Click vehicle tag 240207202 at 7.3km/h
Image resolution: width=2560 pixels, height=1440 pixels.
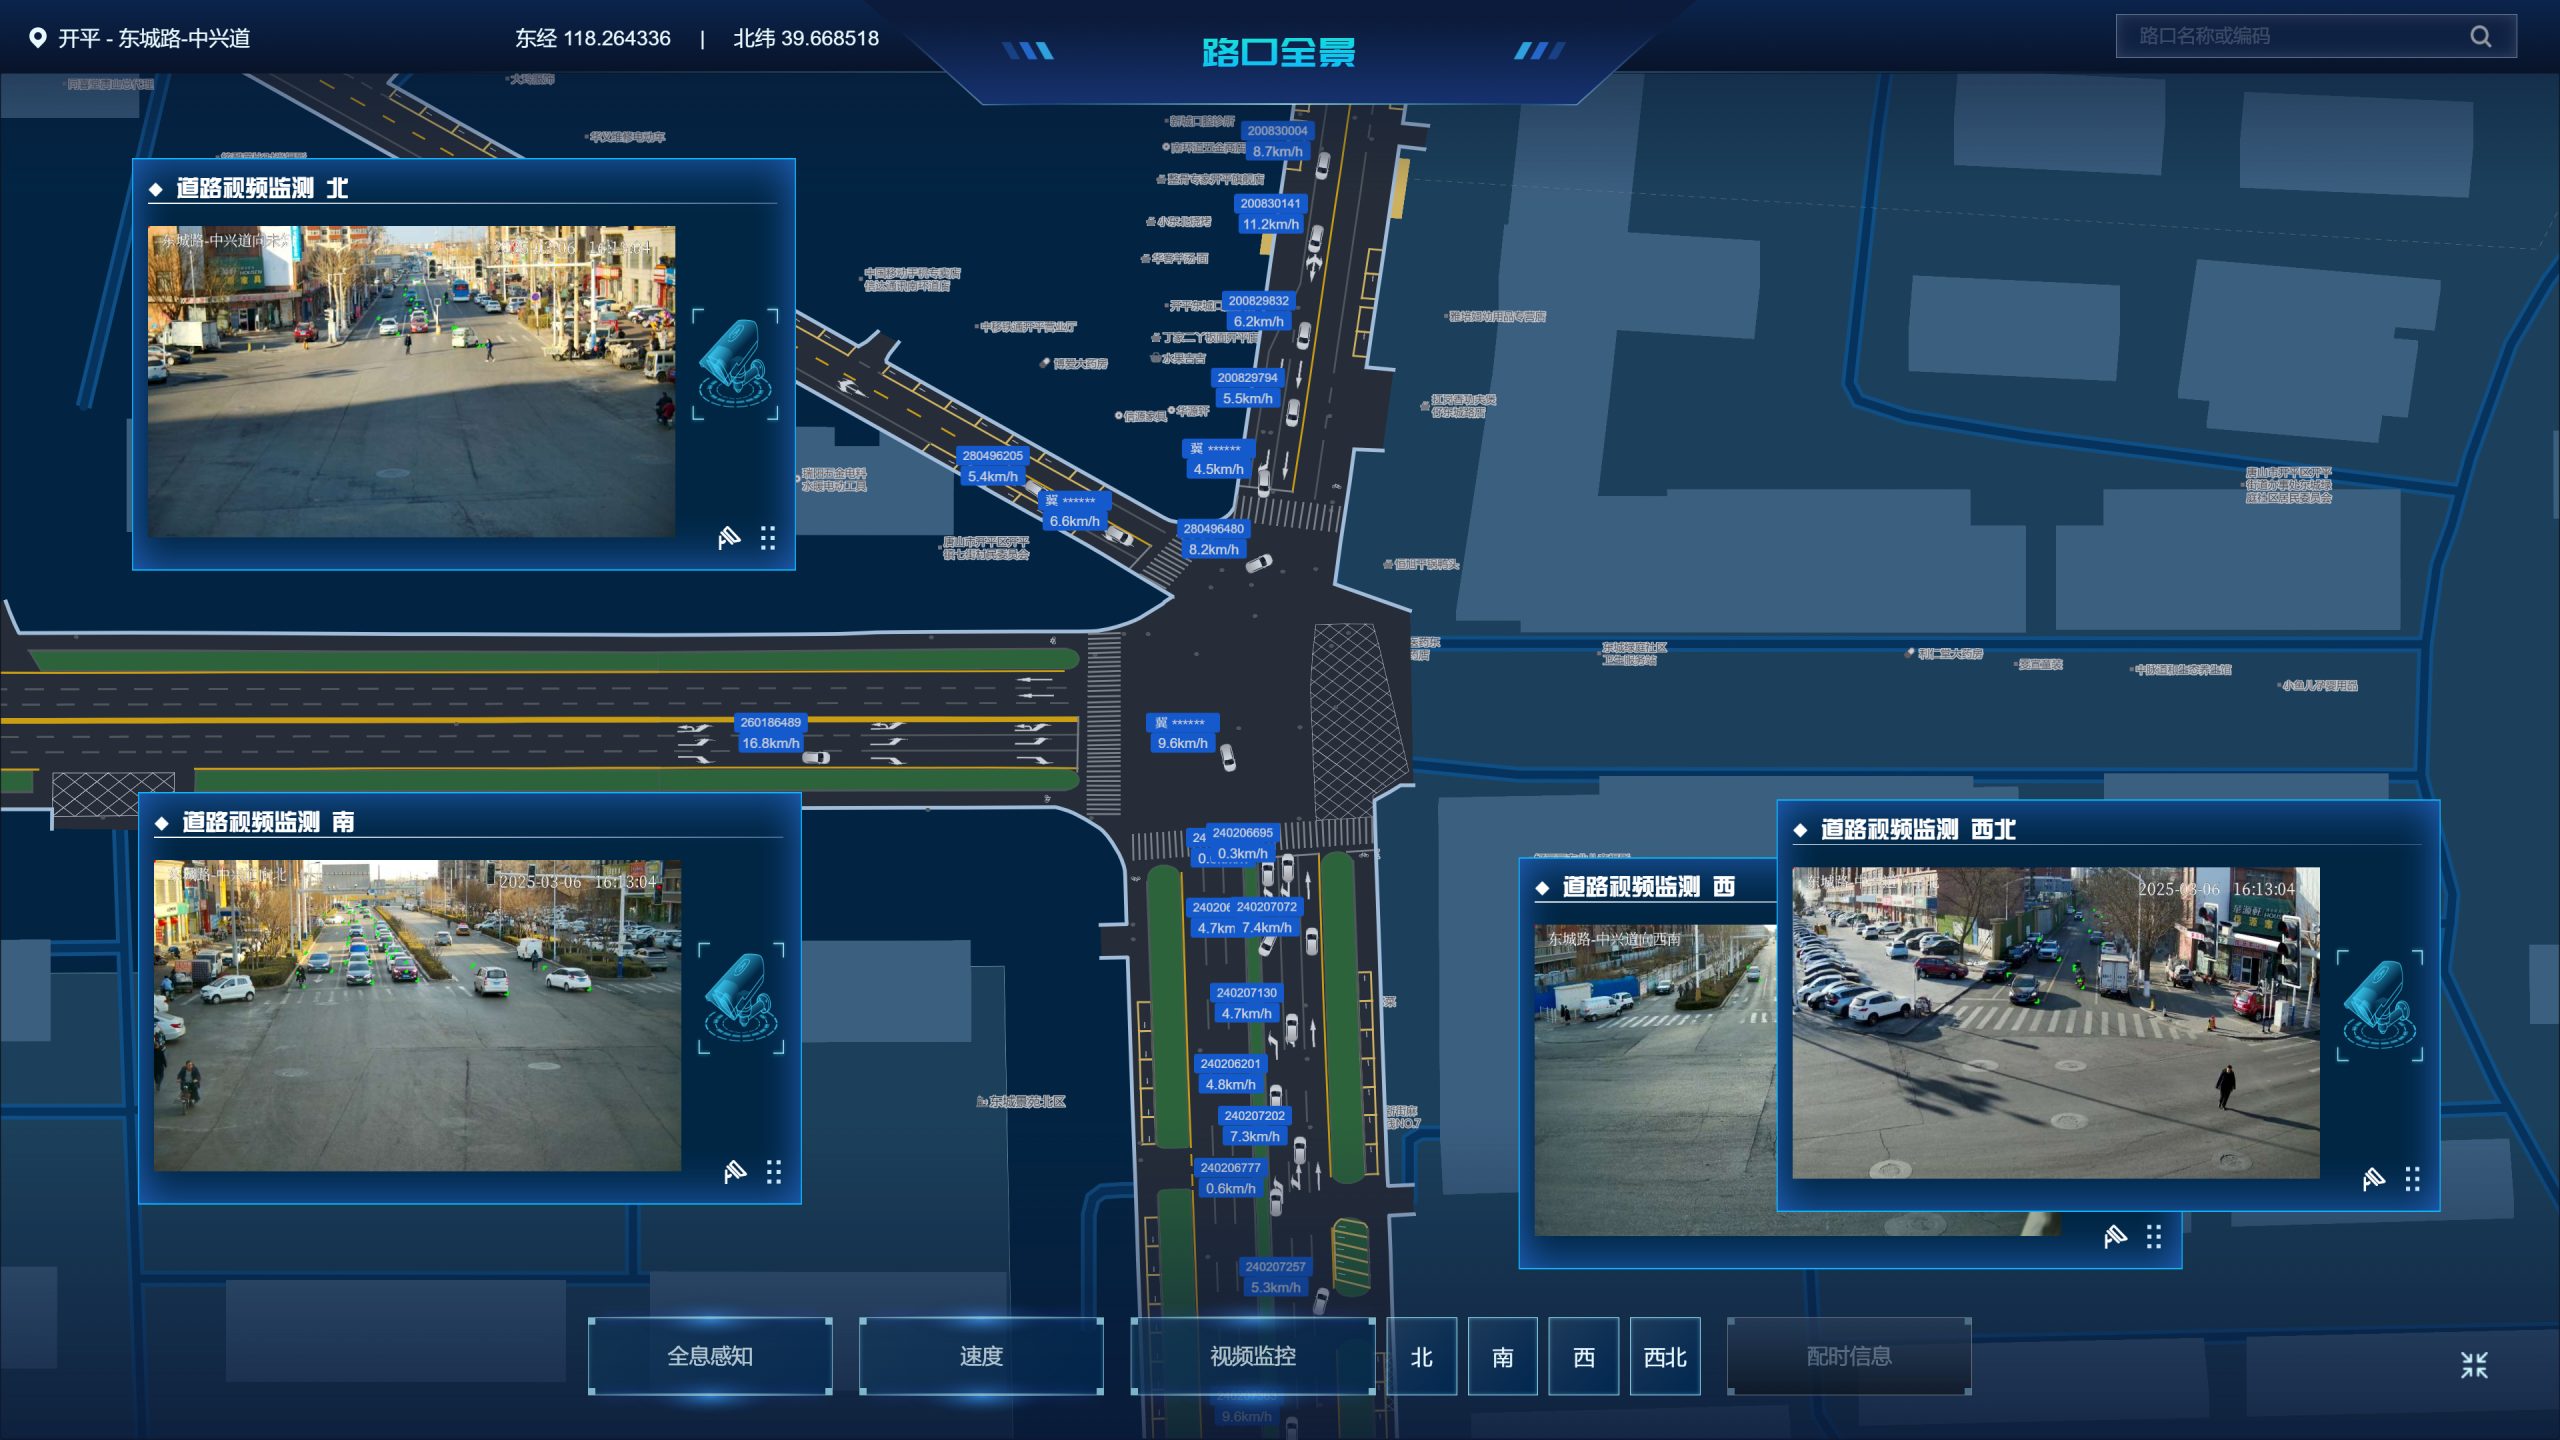[1254, 1126]
